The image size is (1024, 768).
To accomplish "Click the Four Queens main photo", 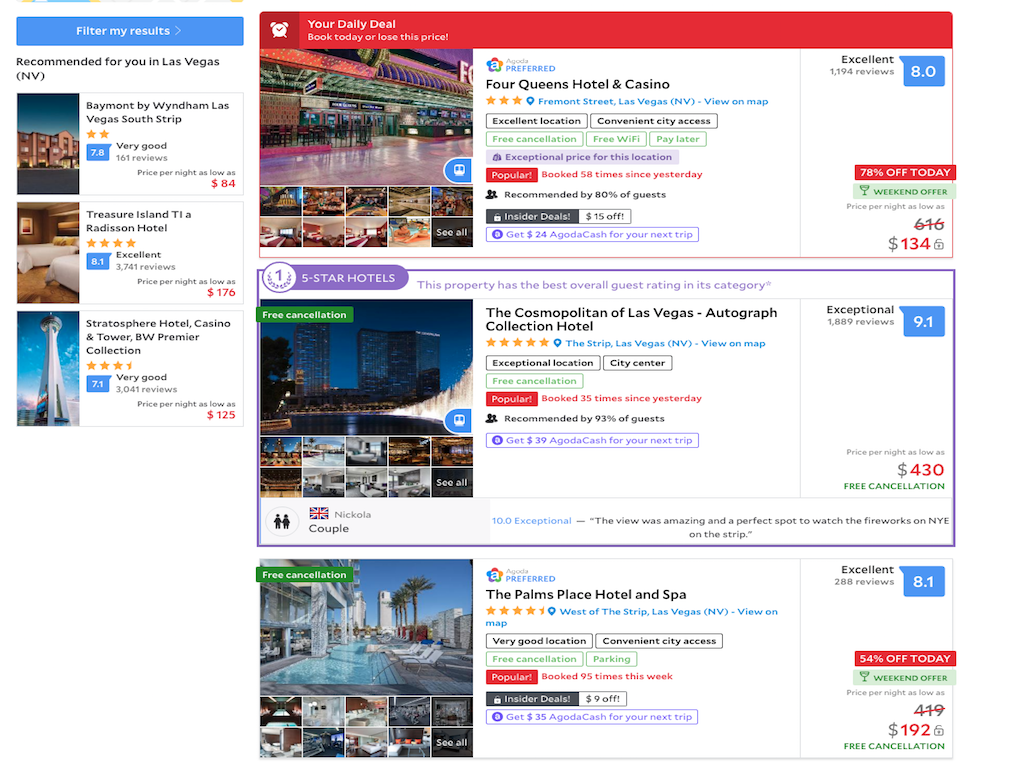I will (x=366, y=117).
